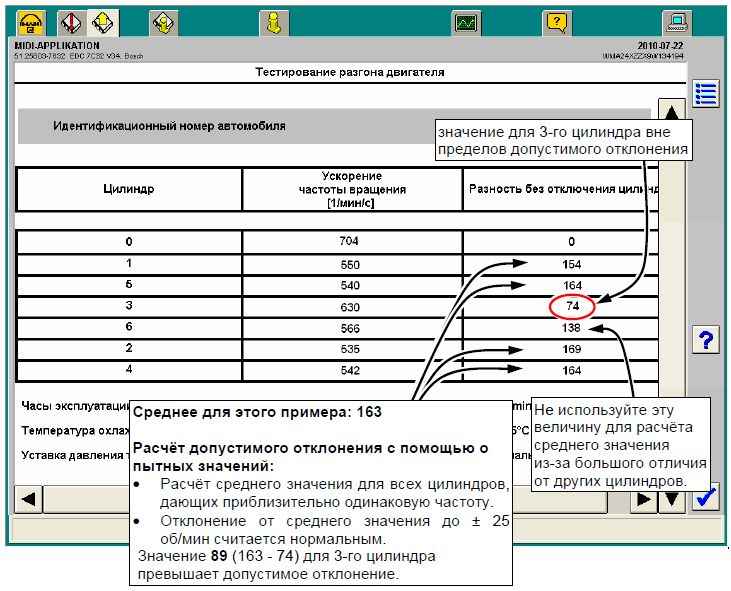Open the green oscilloscope graph icon
Screen dimensions: 731x591
[x=467, y=23]
